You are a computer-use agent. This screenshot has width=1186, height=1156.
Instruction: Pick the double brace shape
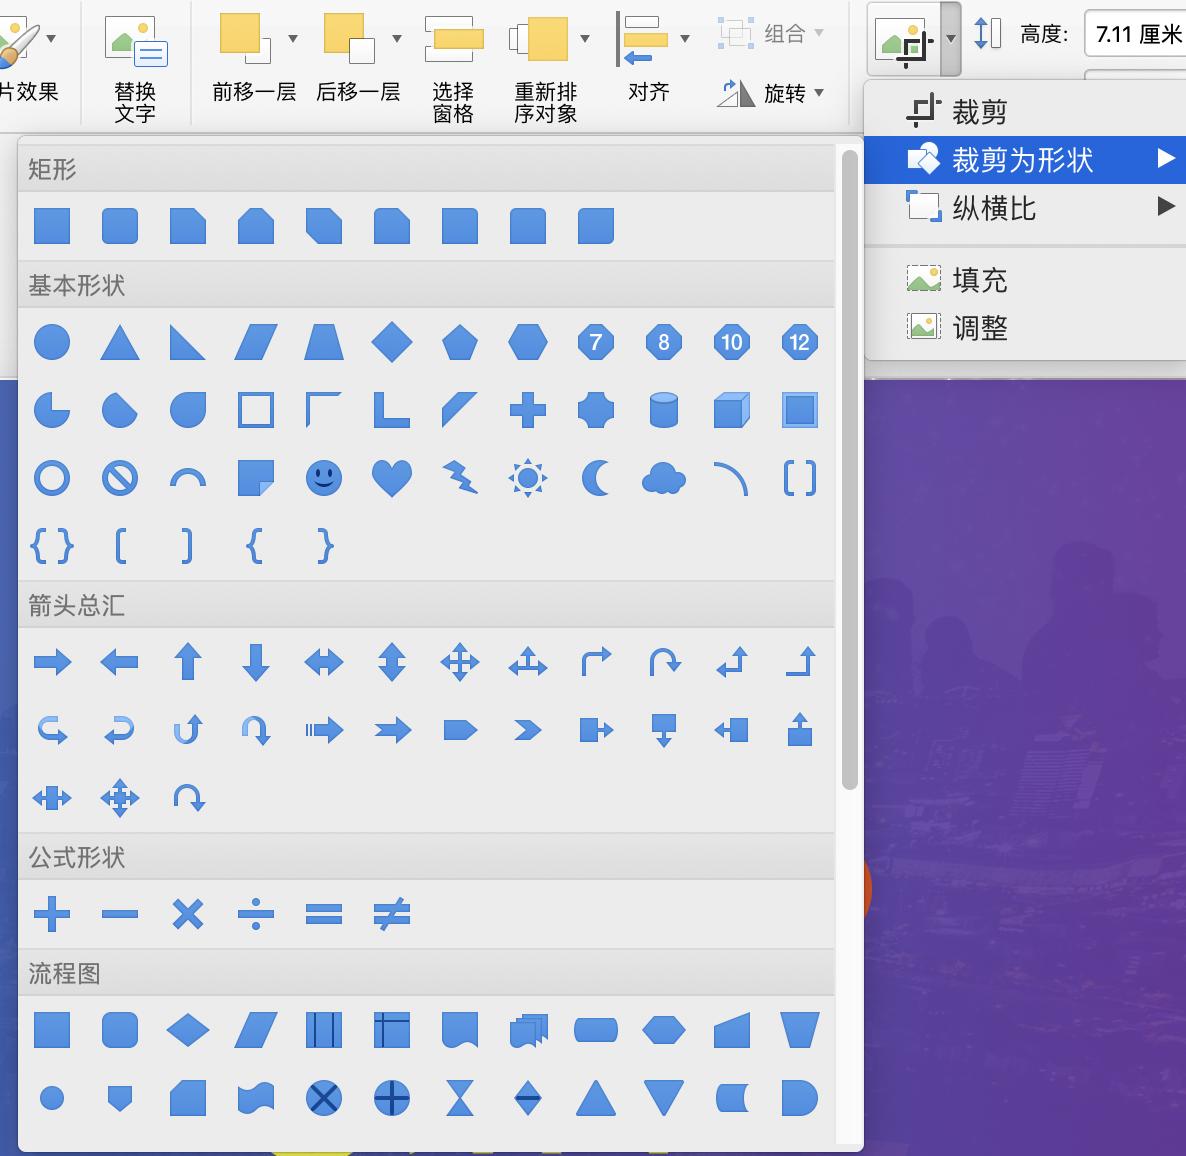coord(52,546)
